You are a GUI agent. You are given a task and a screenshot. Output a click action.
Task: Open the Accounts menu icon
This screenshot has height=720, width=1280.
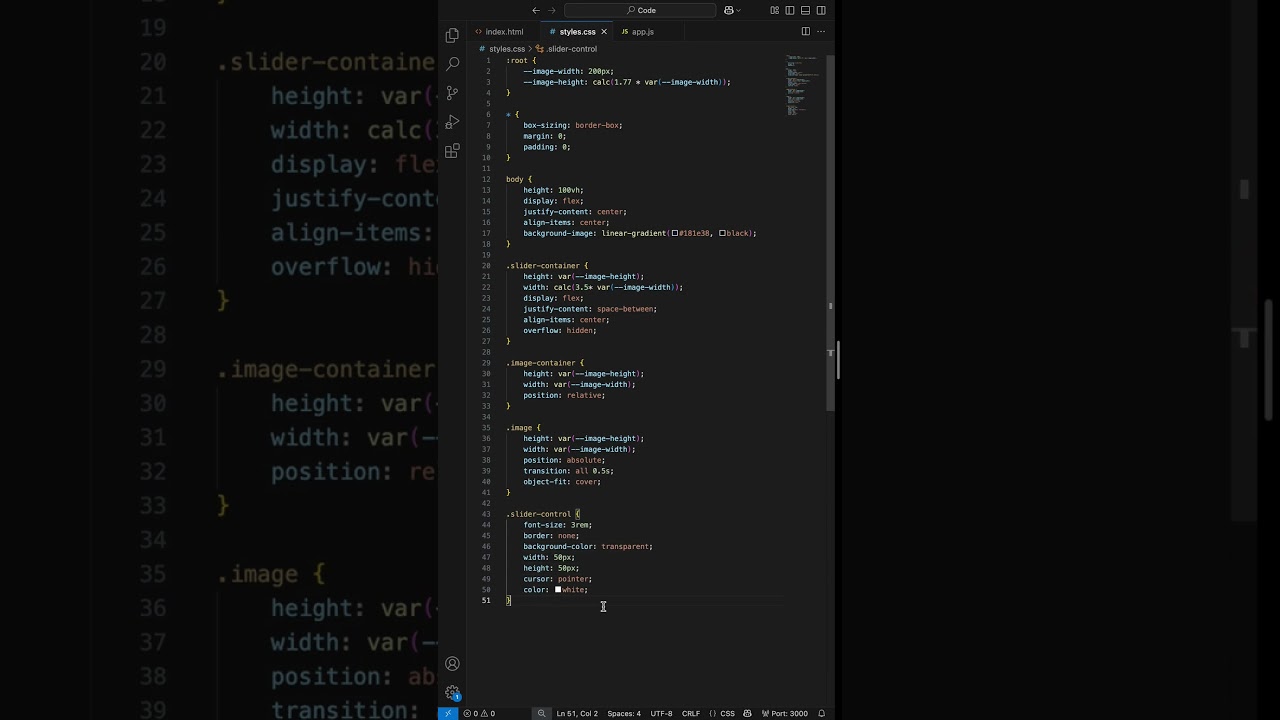coord(452,664)
